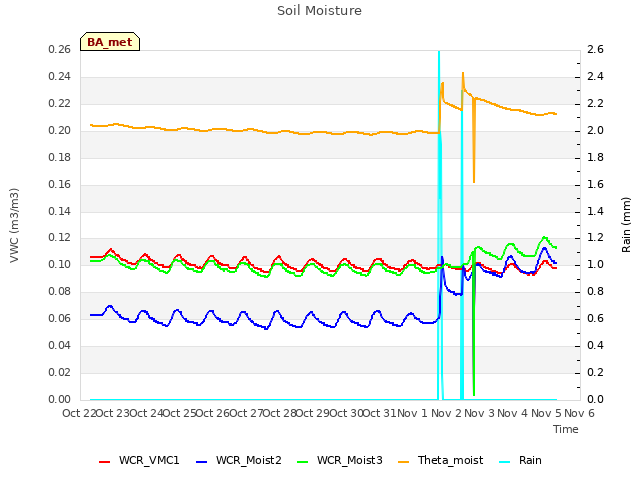Click the Soil Moisture chart title
The width and height of the screenshot is (640, 480).
pos(320,11)
